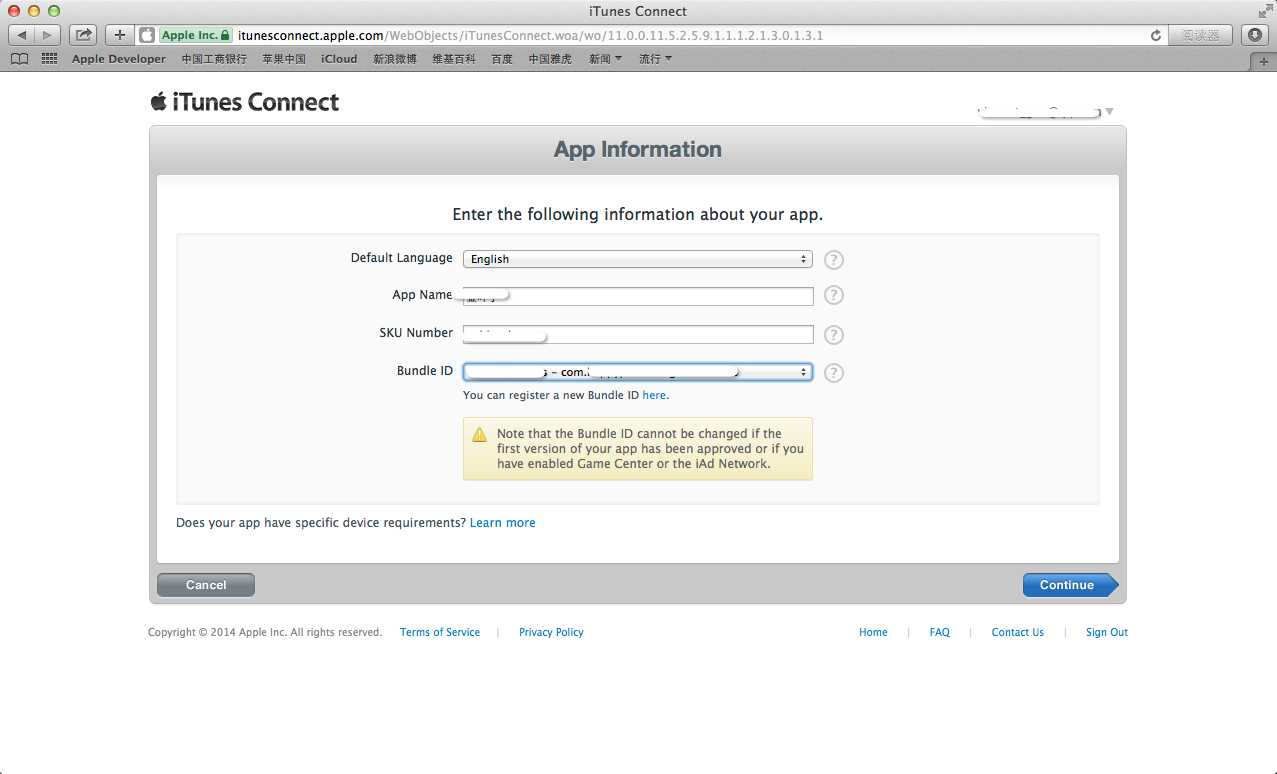
Task: Click the Continue button
Action: pyautogui.click(x=1070, y=585)
